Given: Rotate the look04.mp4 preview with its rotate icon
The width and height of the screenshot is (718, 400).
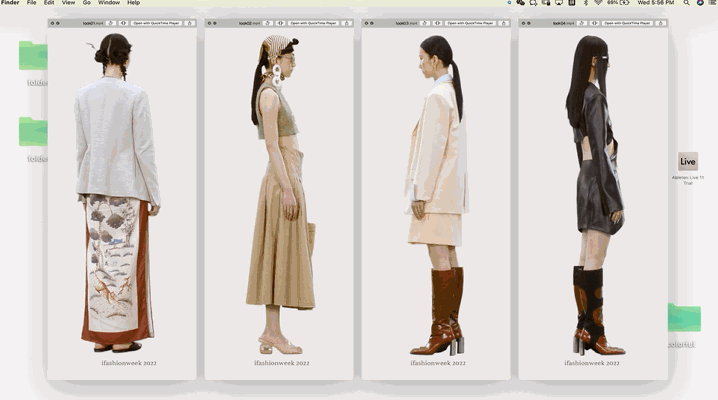Looking at the screenshot, I should pos(582,23).
